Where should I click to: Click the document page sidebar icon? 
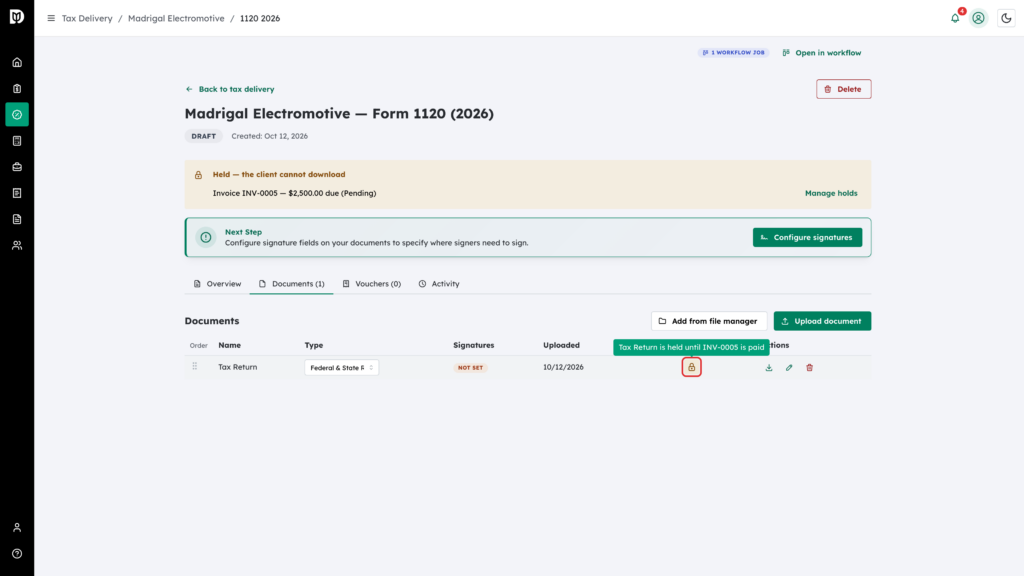tap(17, 219)
